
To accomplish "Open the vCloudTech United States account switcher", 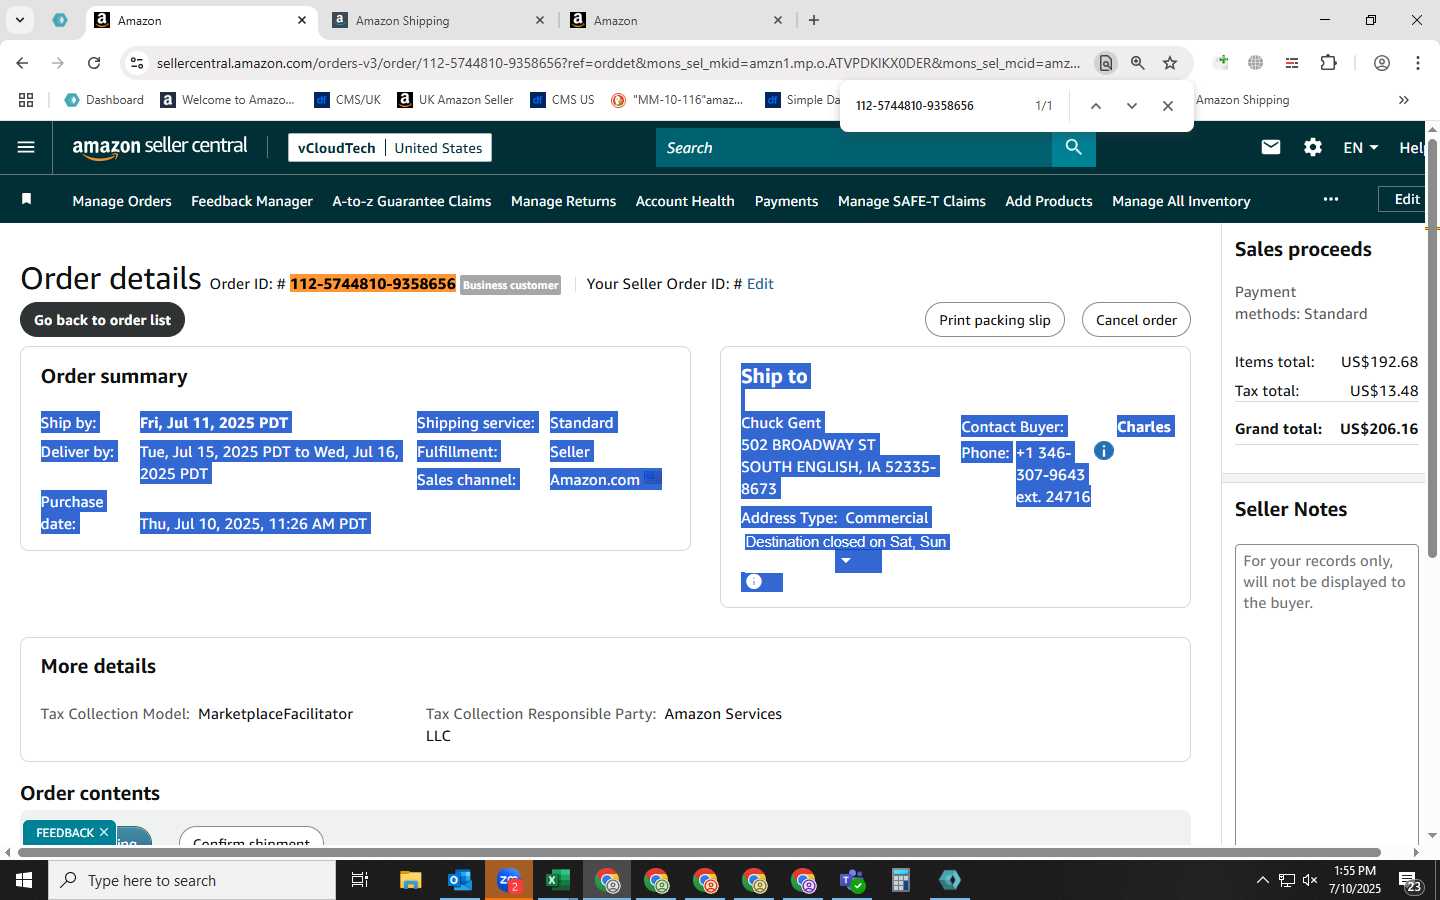I will 390,147.
